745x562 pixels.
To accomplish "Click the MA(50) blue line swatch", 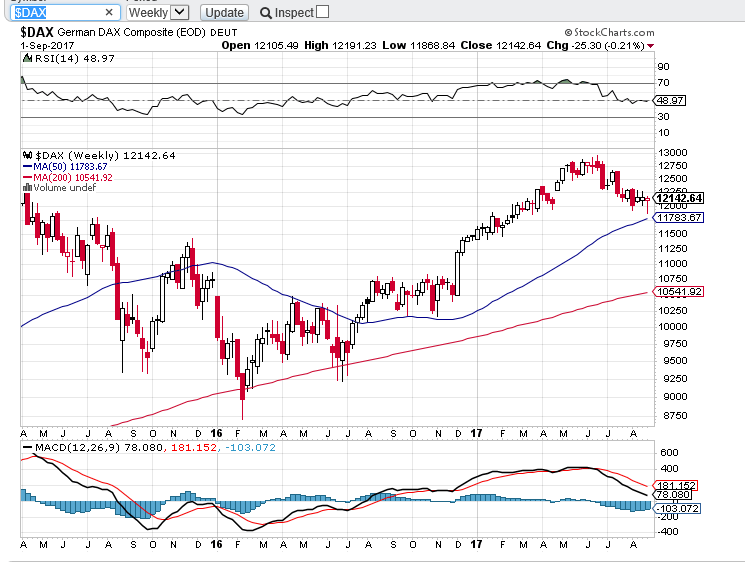I will click(28, 167).
